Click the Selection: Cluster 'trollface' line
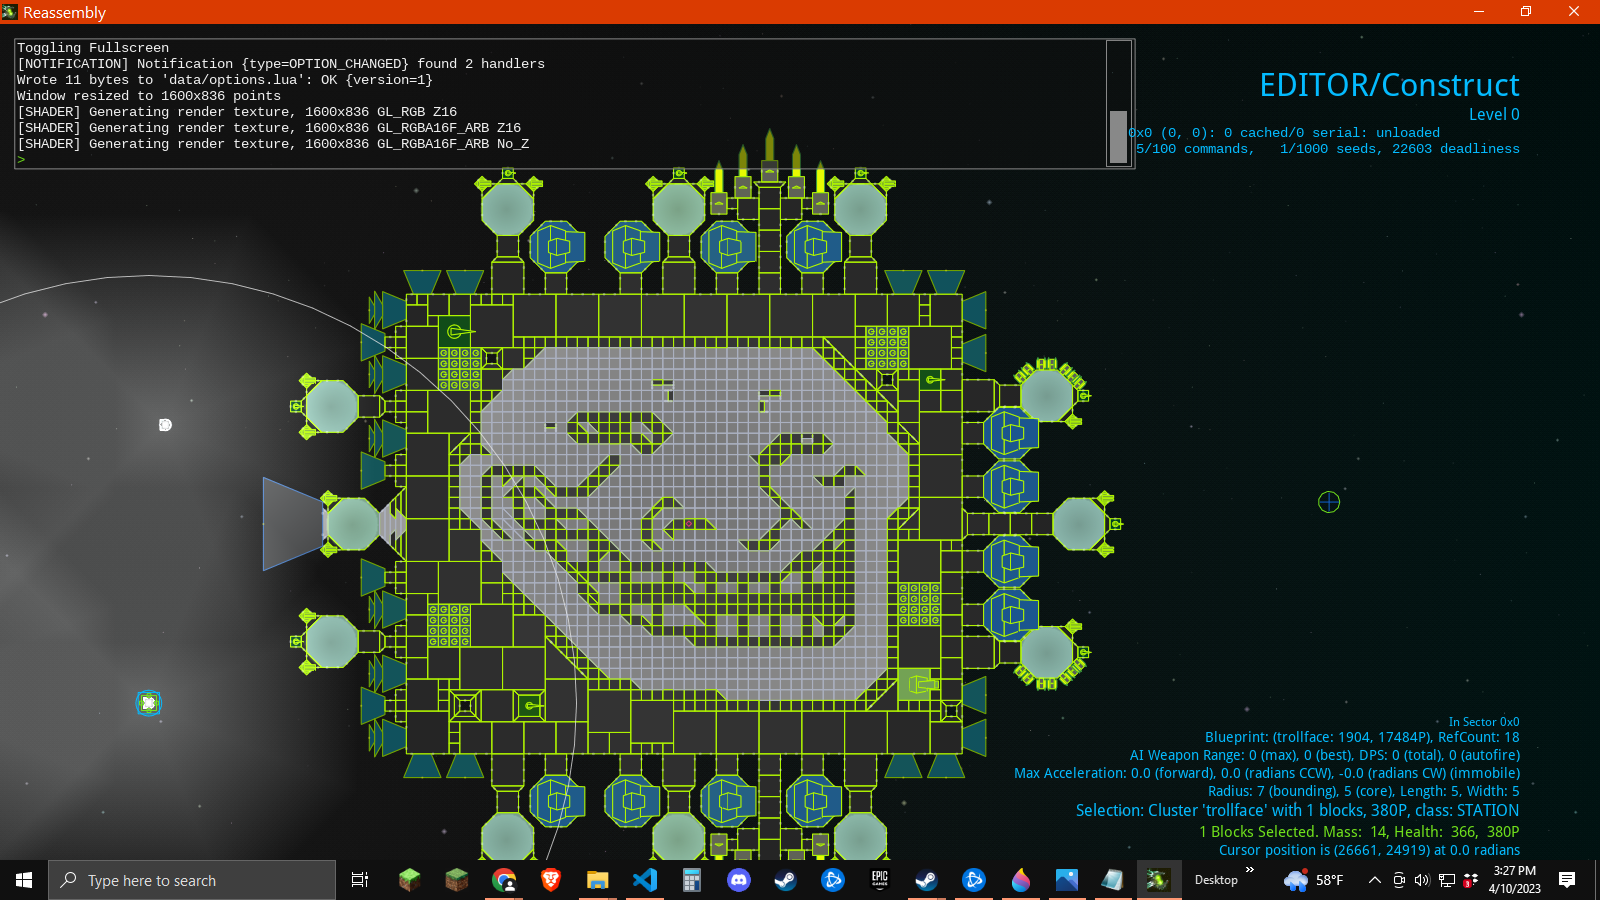 coord(1297,810)
